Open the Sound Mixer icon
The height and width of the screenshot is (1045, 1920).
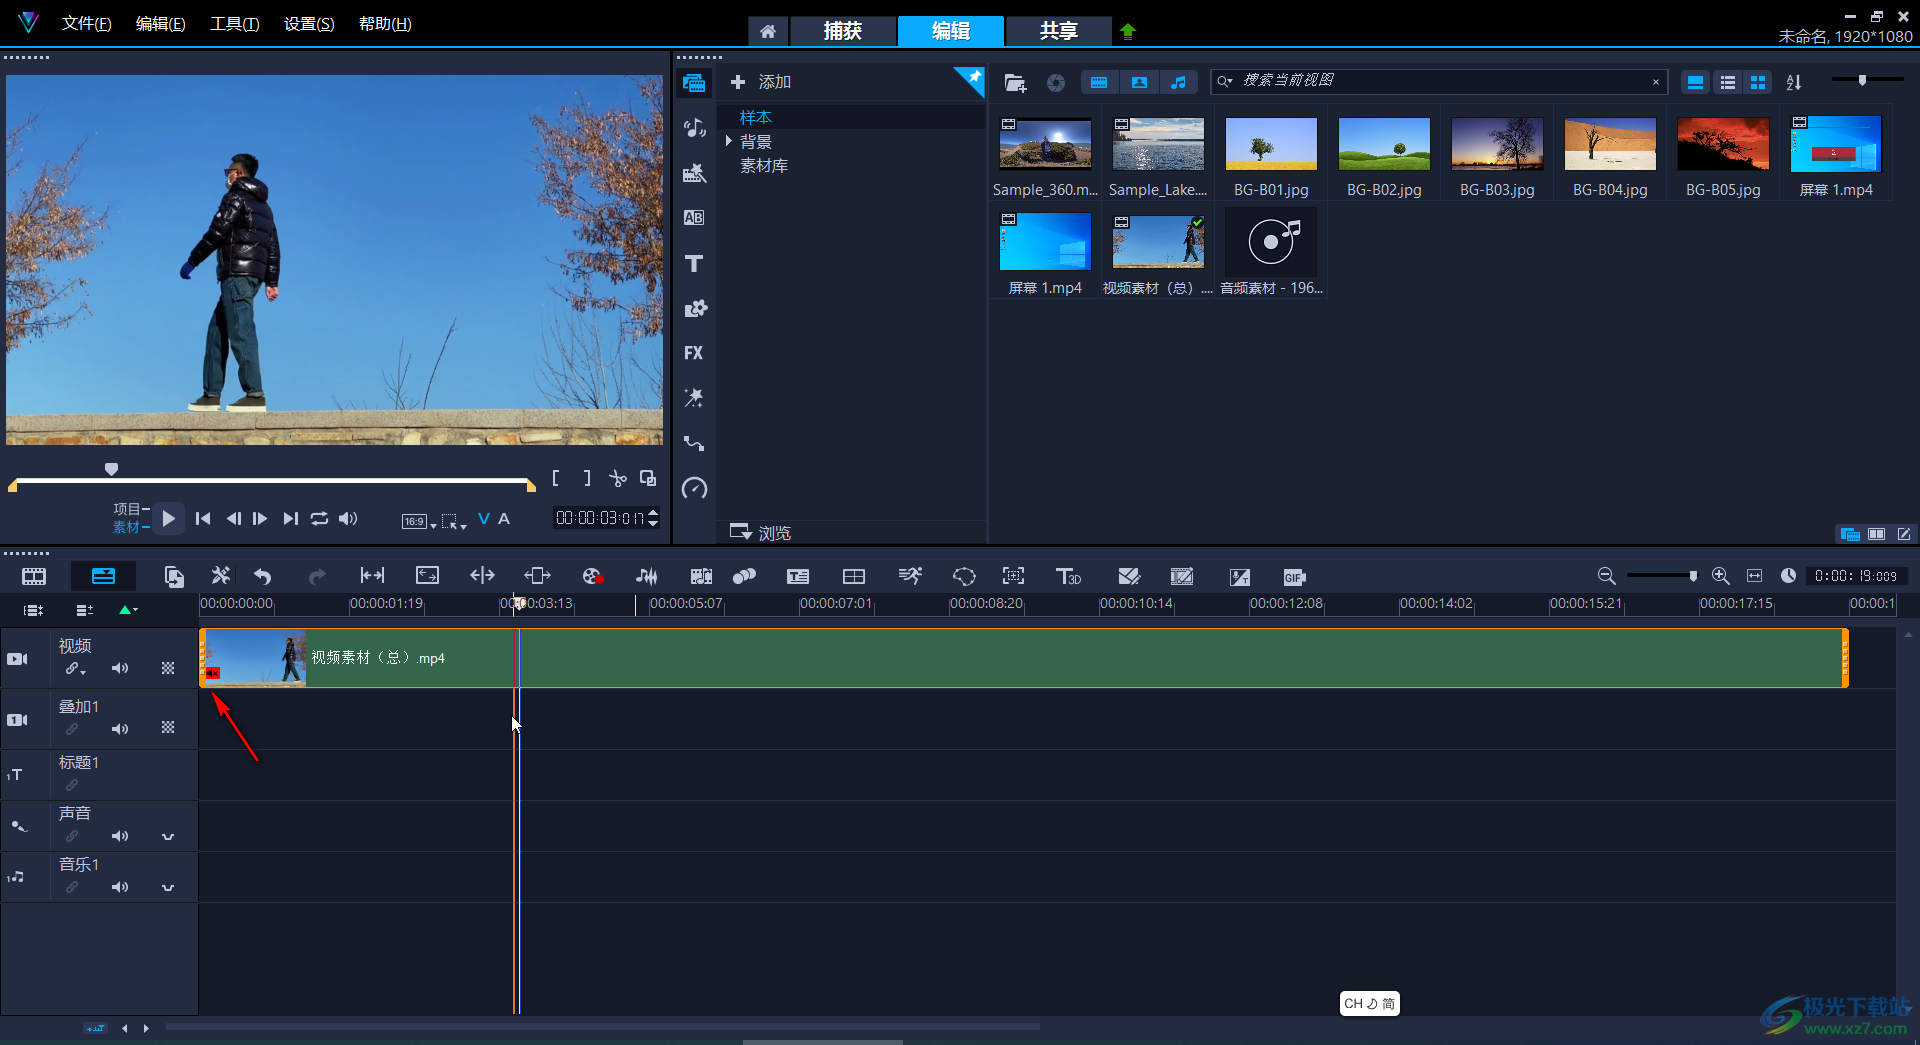[x=647, y=576]
